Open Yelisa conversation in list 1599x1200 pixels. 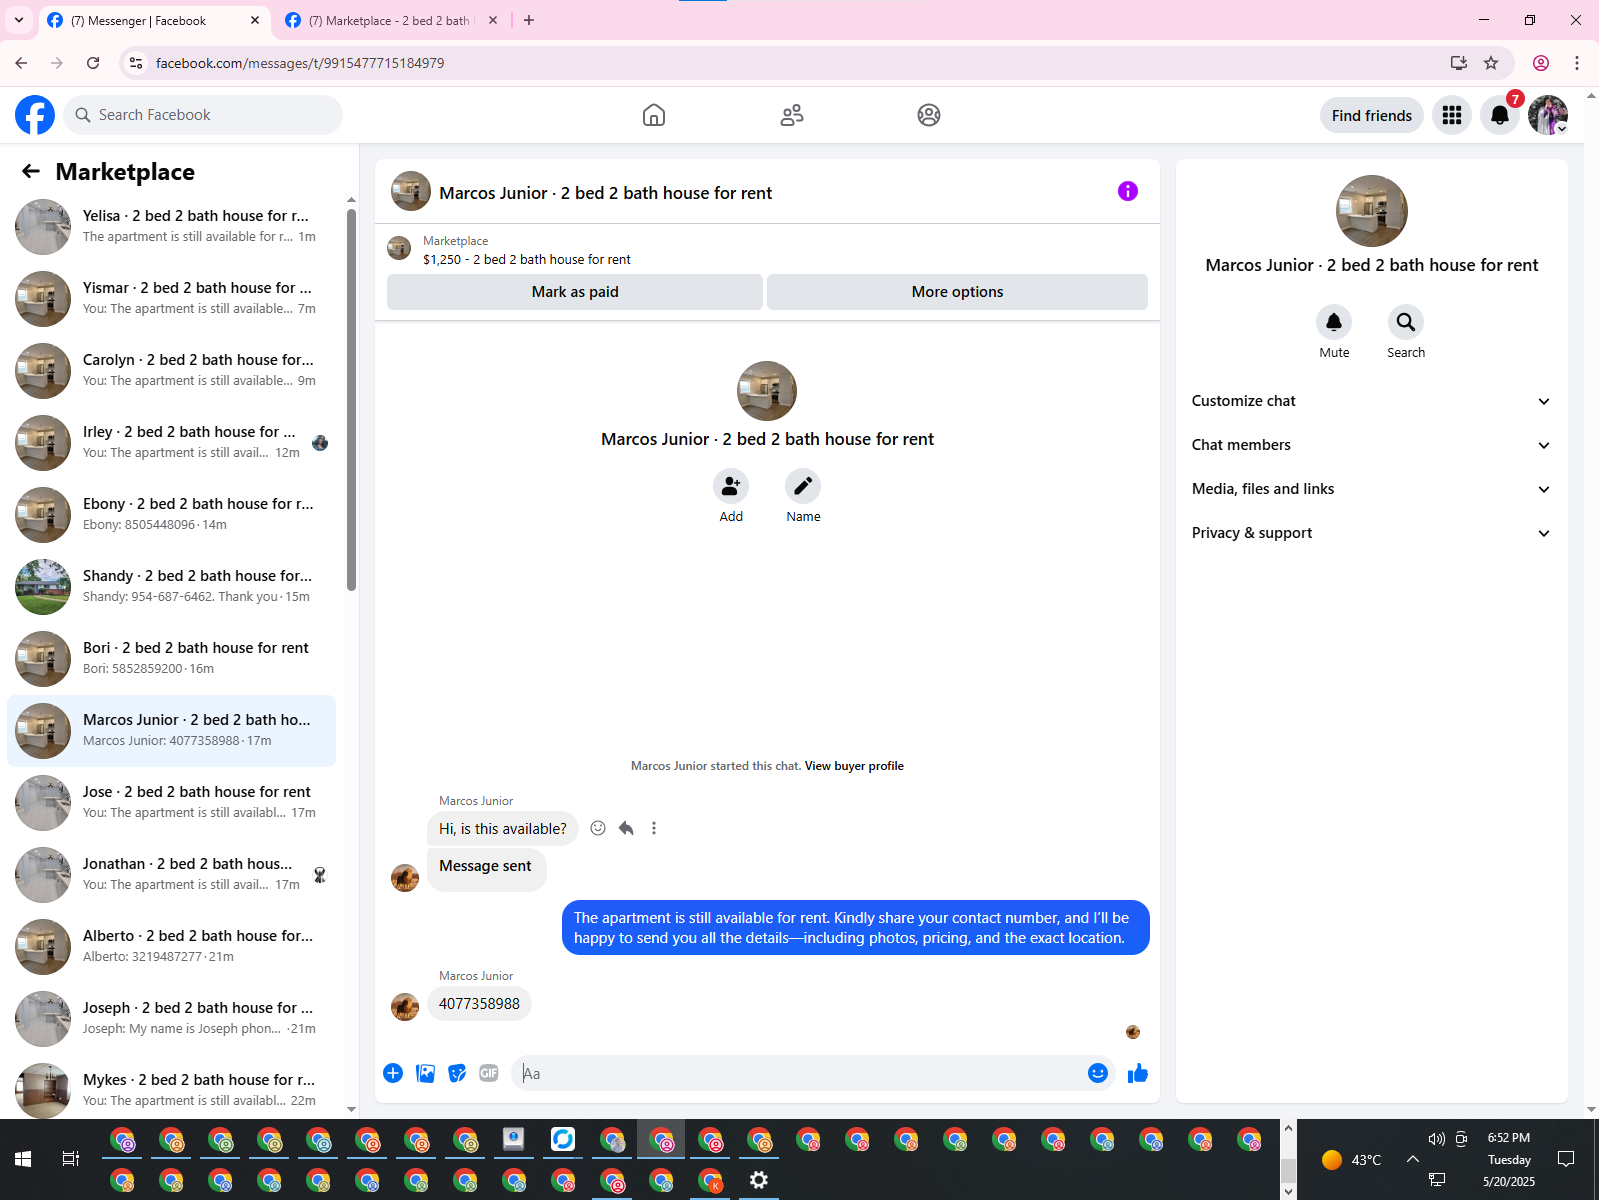(x=172, y=227)
